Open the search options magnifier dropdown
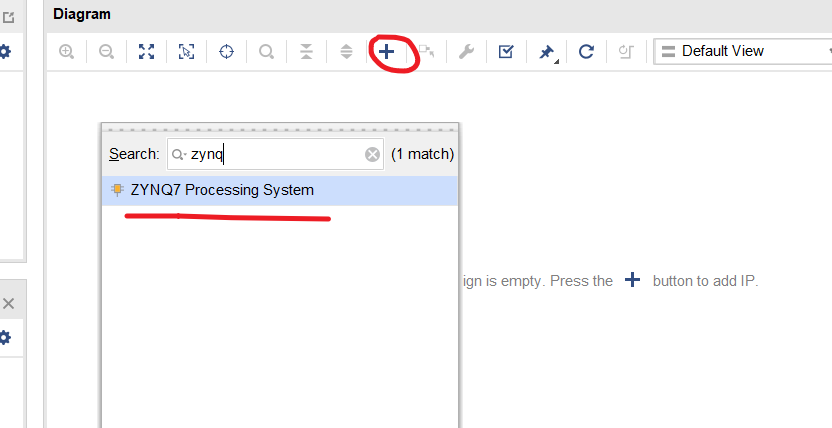The image size is (832, 428). pos(178,154)
